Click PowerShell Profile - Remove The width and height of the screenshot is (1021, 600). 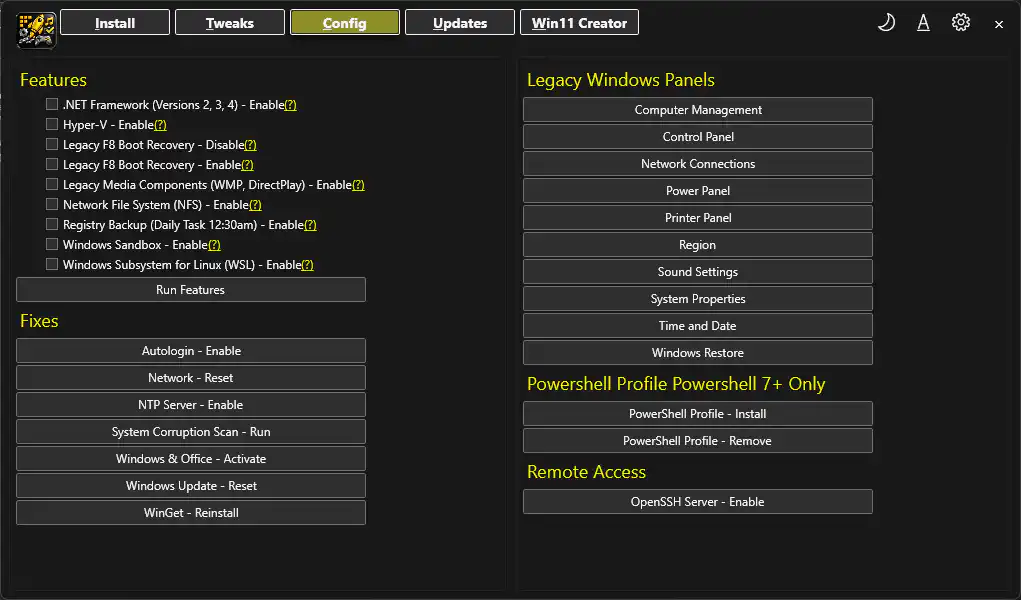698,441
